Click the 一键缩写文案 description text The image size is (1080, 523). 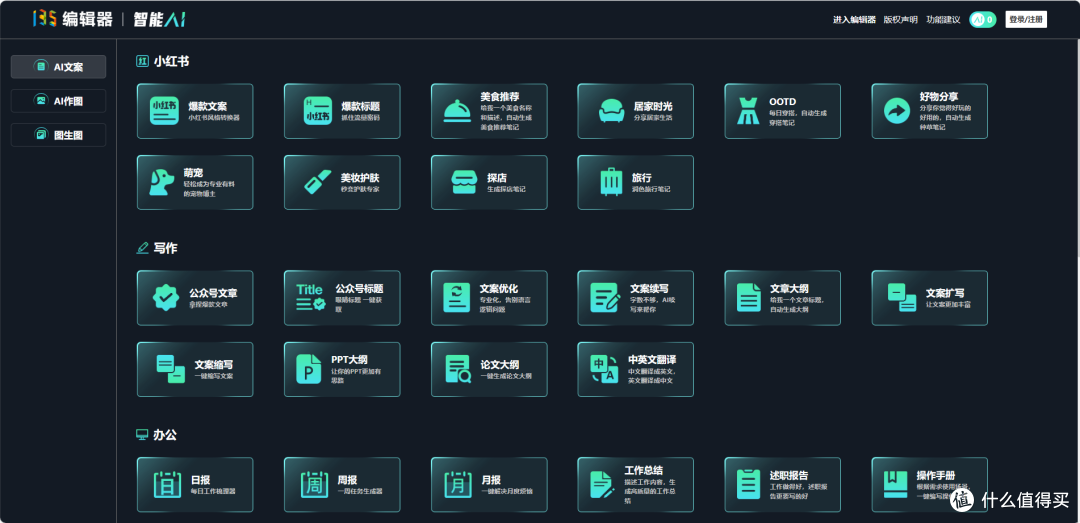(x=214, y=376)
